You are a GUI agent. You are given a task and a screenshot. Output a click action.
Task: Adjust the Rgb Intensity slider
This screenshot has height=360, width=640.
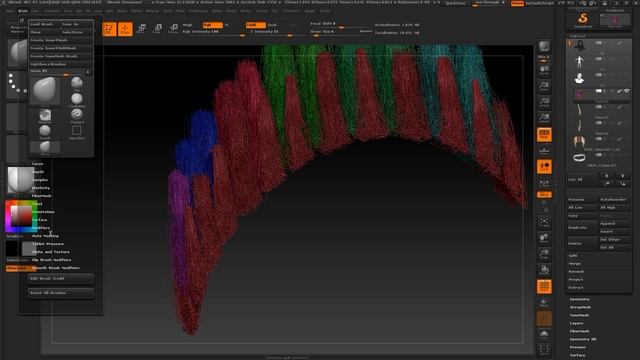click(213, 32)
